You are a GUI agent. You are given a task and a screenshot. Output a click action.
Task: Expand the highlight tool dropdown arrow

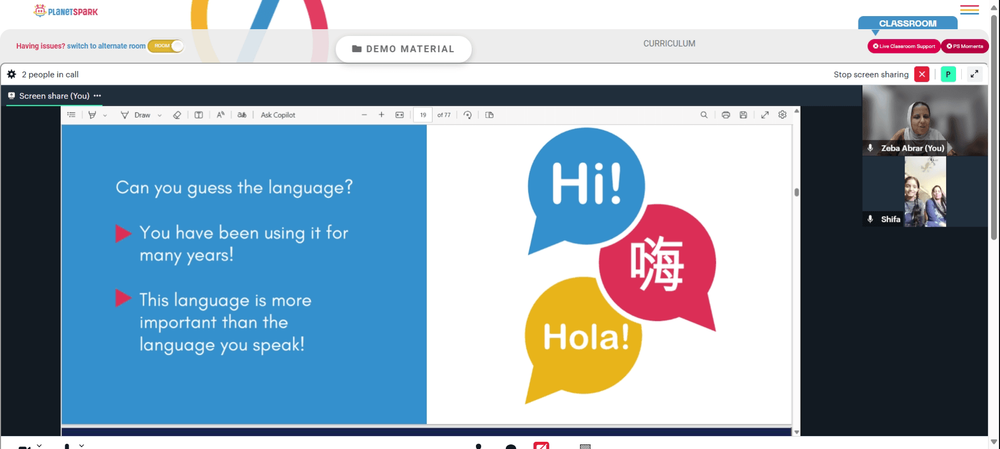pos(105,115)
